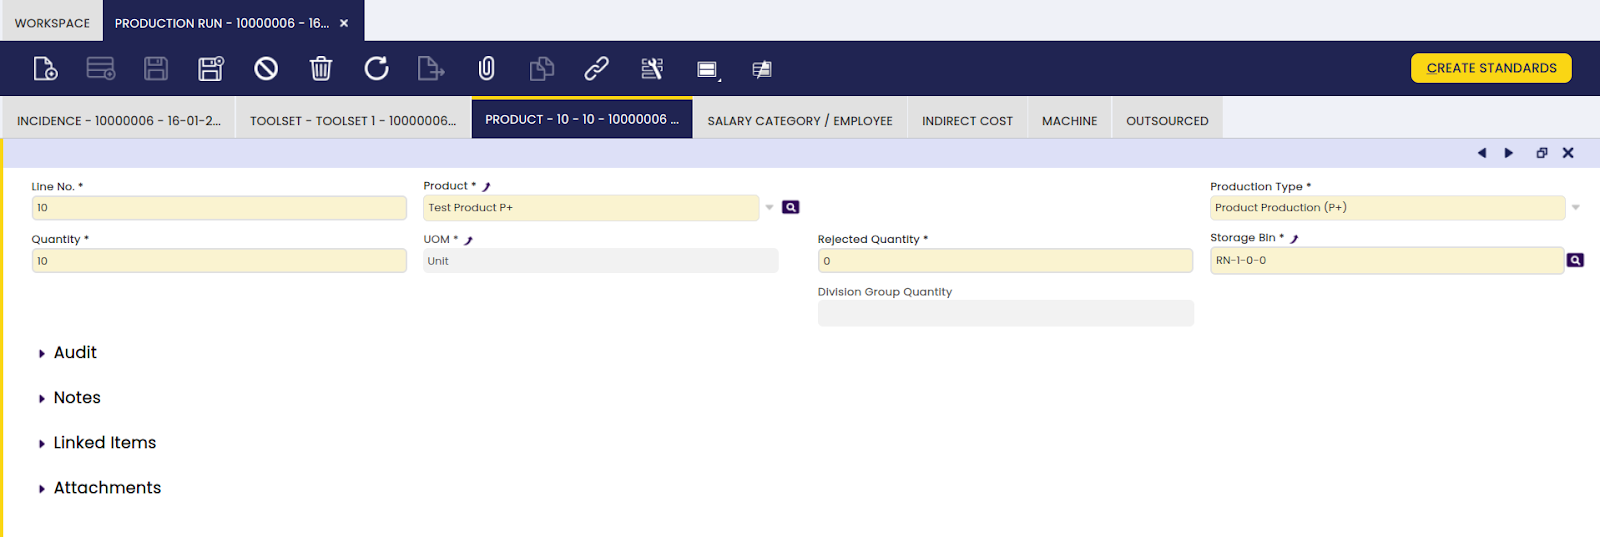Click the Create Standards button

(1491, 68)
